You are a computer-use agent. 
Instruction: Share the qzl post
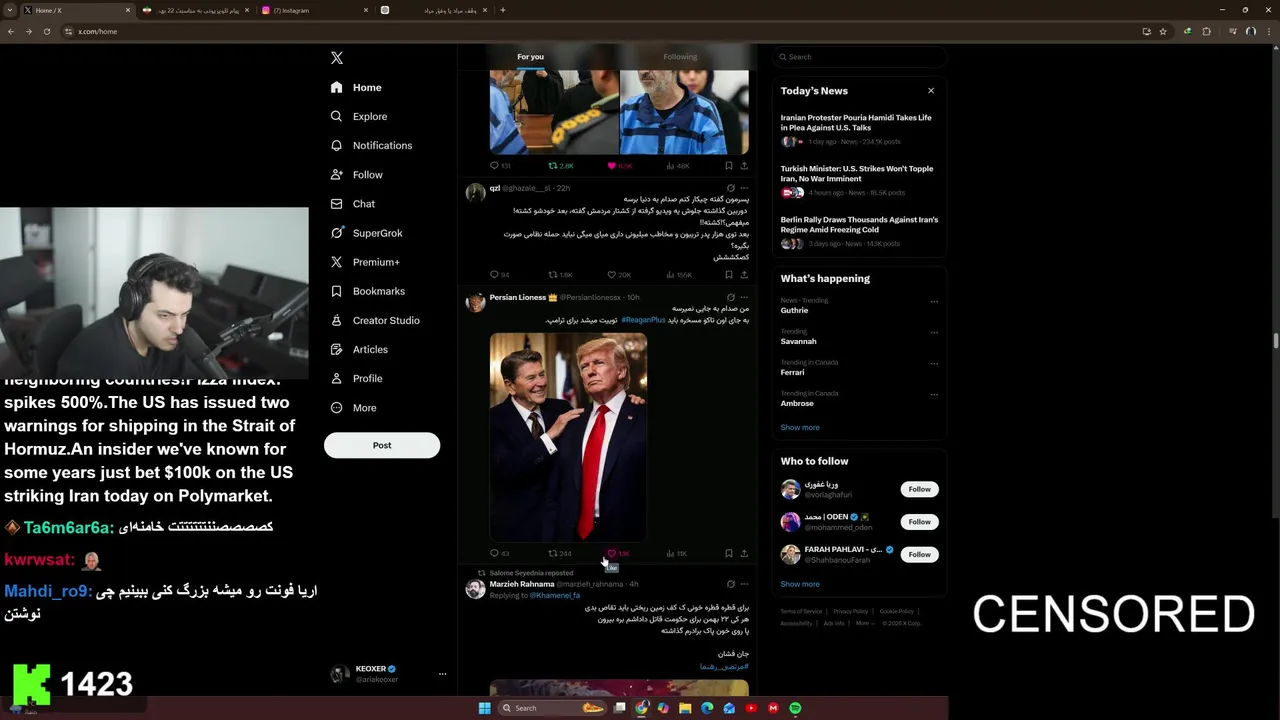coord(744,275)
